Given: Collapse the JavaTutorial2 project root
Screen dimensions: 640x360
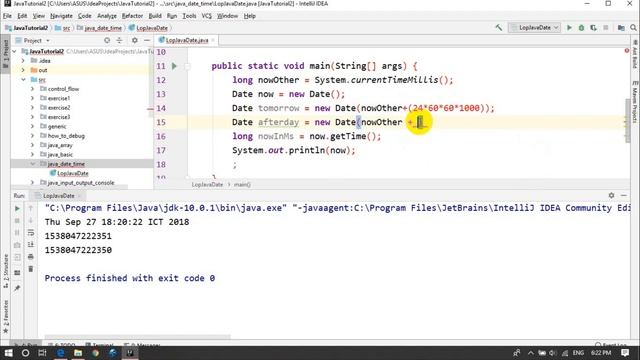Looking at the screenshot, I should tap(15, 51).
